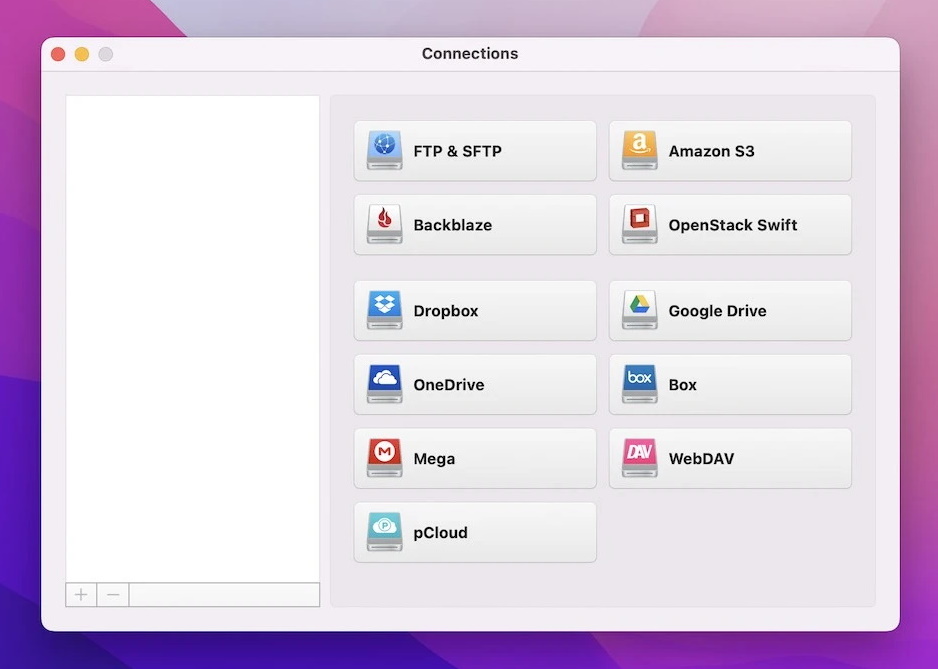Click the Backblaze flame drive icon

[384, 224]
